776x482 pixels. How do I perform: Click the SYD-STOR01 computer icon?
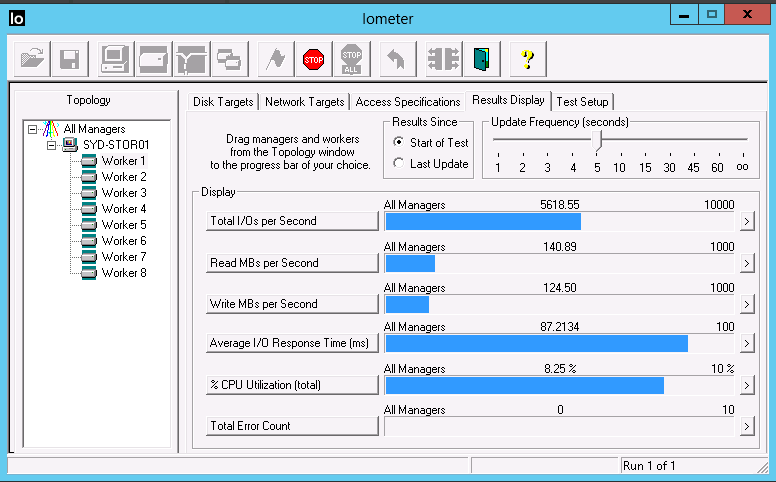click(70, 145)
